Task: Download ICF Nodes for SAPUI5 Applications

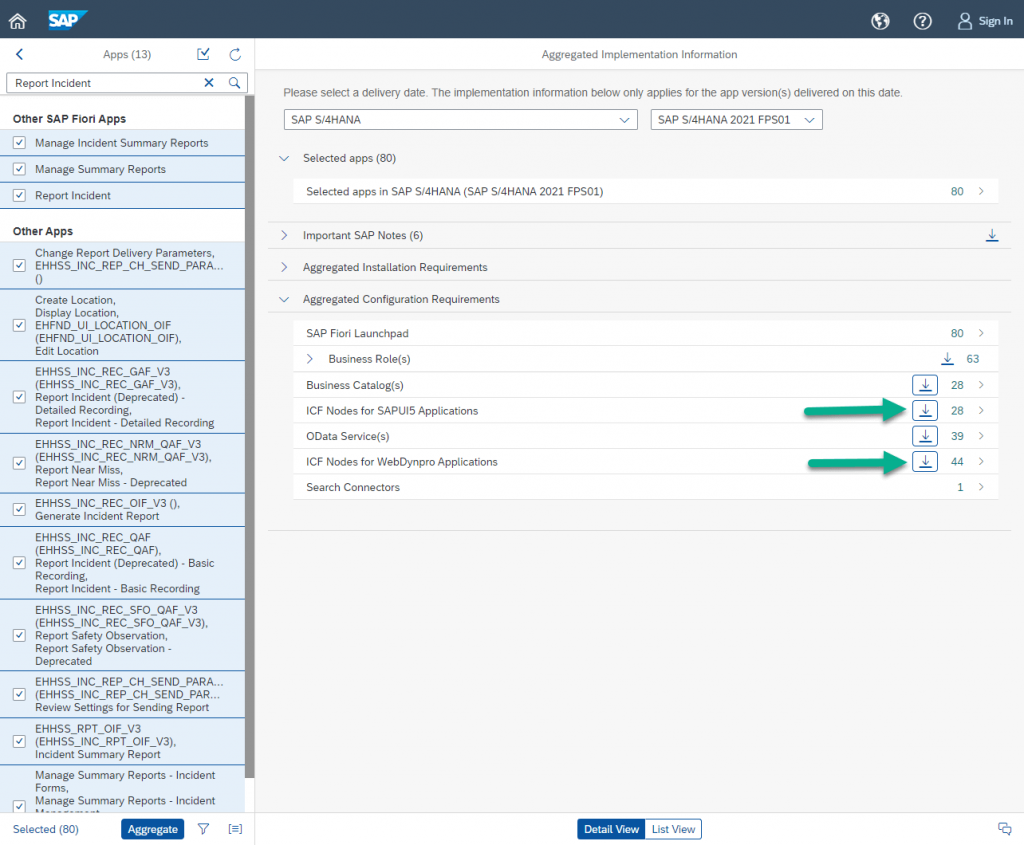Action: (925, 410)
